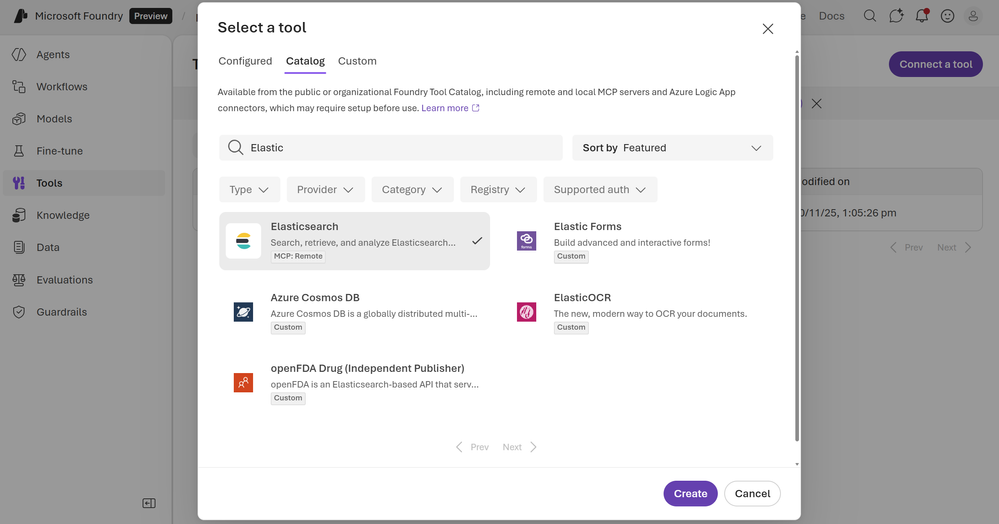Open the Evaluations scale icon
The width and height of the screenshot is (999, 524).
19,280
